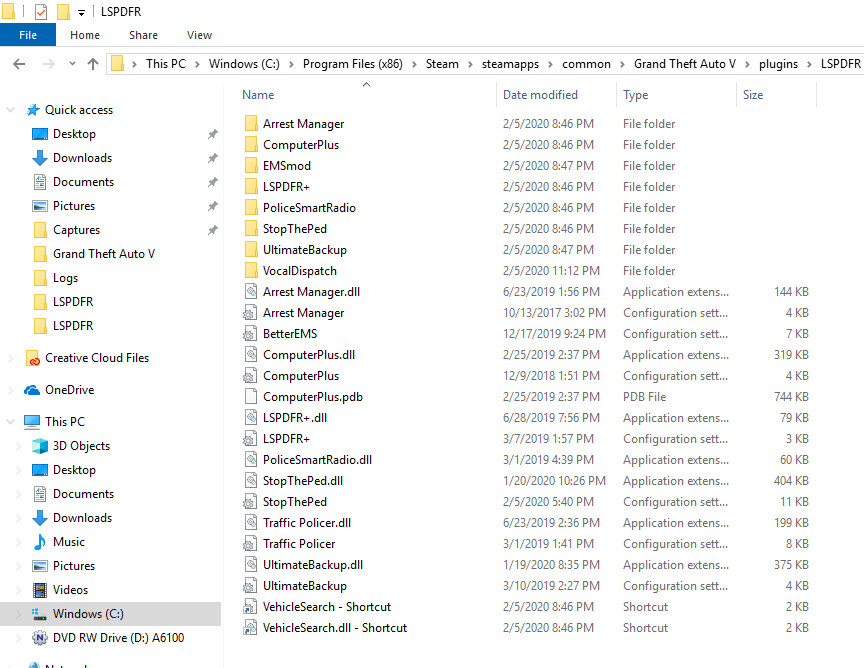Viewport: 864px width, 668px height.
Task: Click the Downloads arrow icon in Quick access
Action: tap(40, 158)
